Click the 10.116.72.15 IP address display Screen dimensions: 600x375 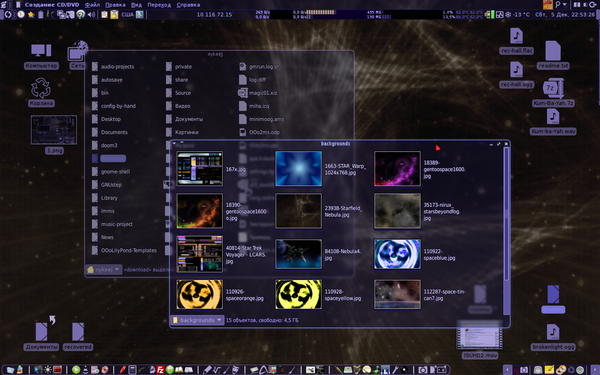(214, 15)
